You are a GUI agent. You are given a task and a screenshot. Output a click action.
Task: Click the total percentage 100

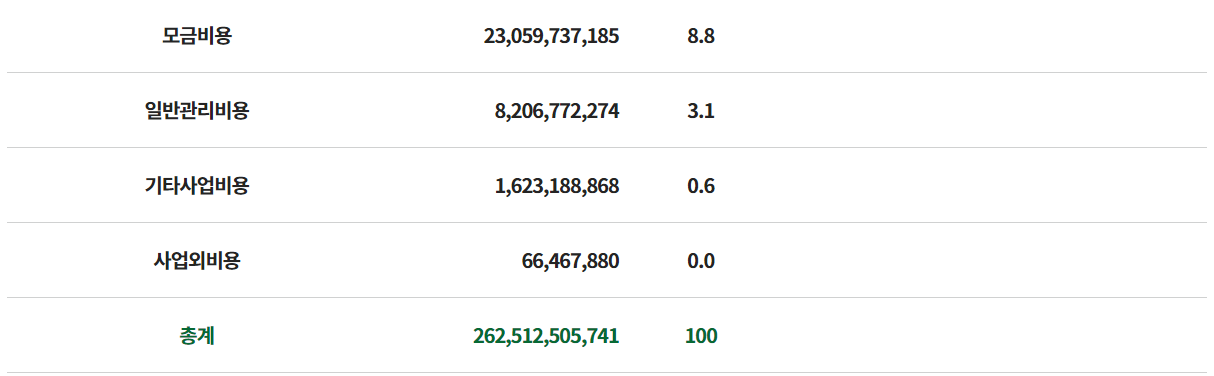tap(701, 337)
